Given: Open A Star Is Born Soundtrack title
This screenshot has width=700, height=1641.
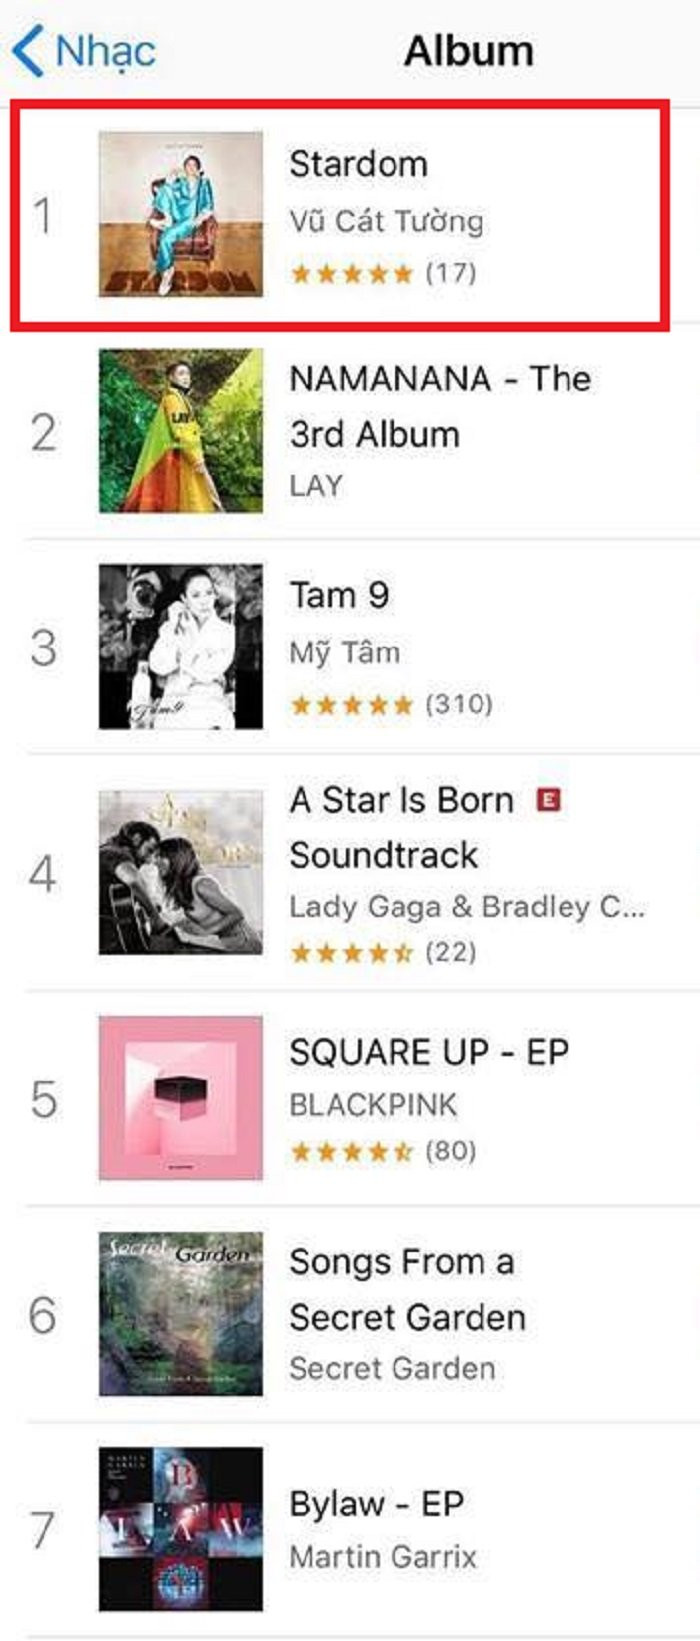Looking at the screenshot, I should pyautogui.click(x=401, y=827).
